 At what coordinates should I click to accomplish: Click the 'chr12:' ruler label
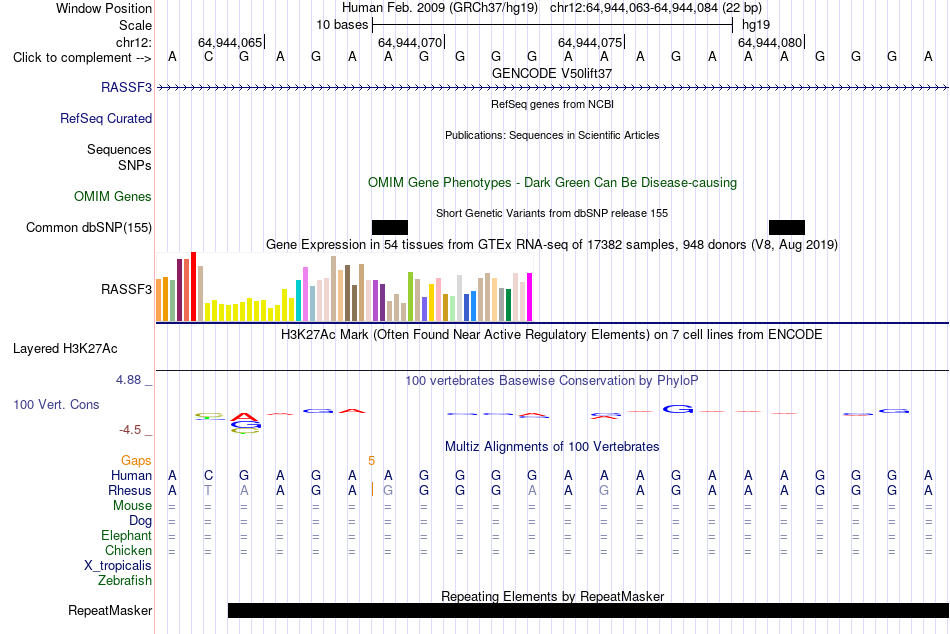(x=134, y=42)
